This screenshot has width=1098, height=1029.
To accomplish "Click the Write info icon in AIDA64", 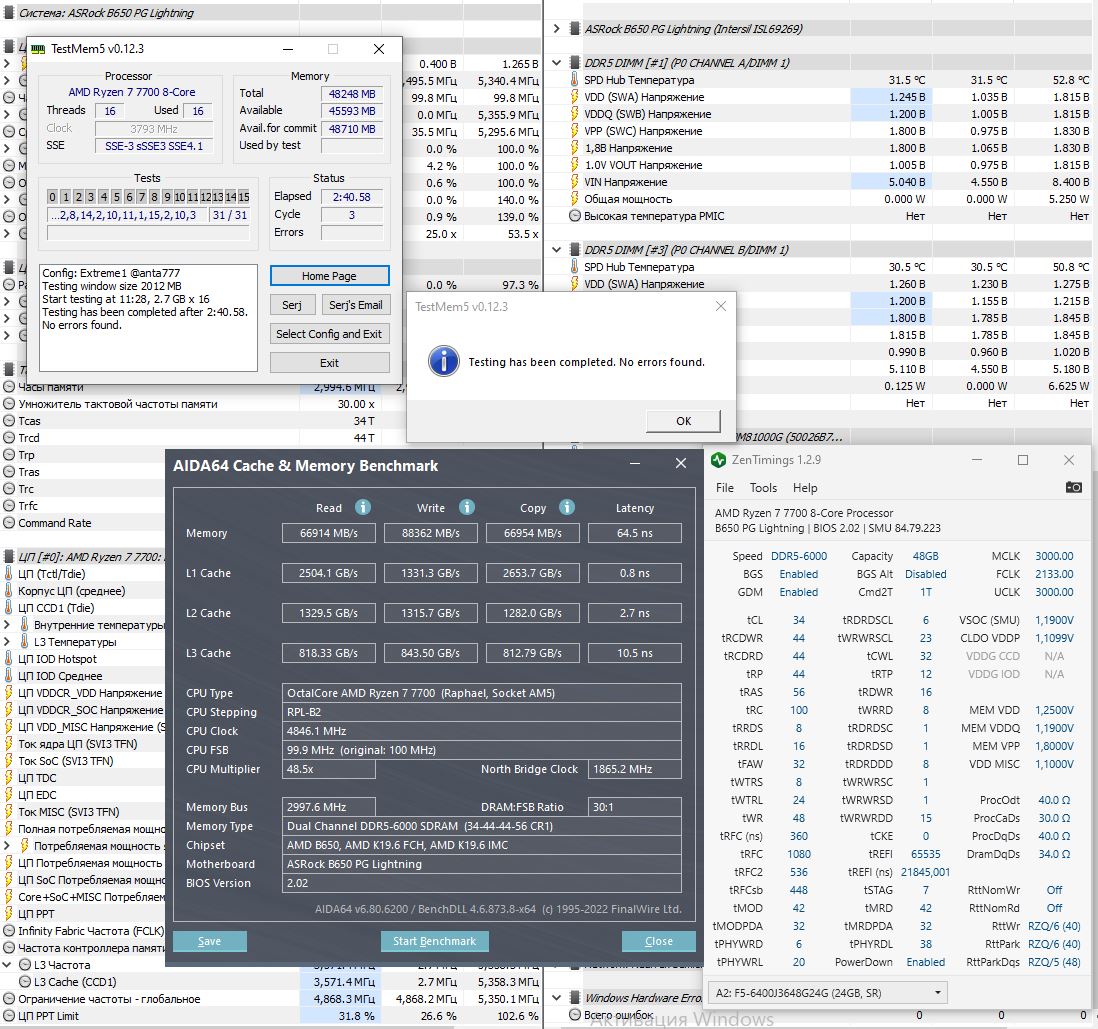I will (467, 507).
